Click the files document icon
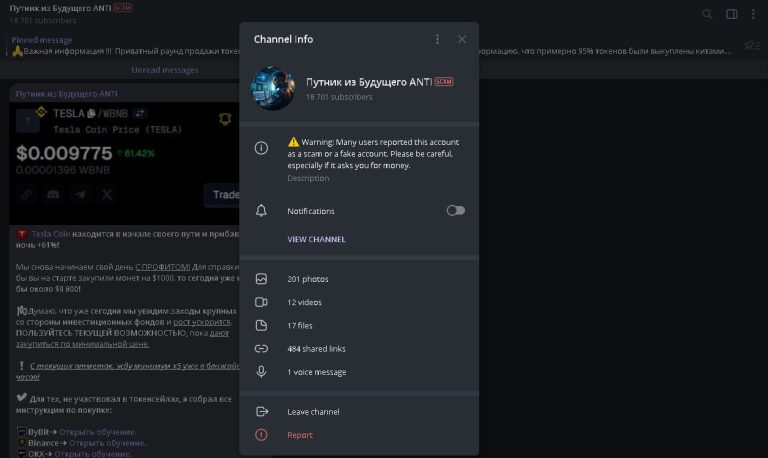 coord(261,325)
